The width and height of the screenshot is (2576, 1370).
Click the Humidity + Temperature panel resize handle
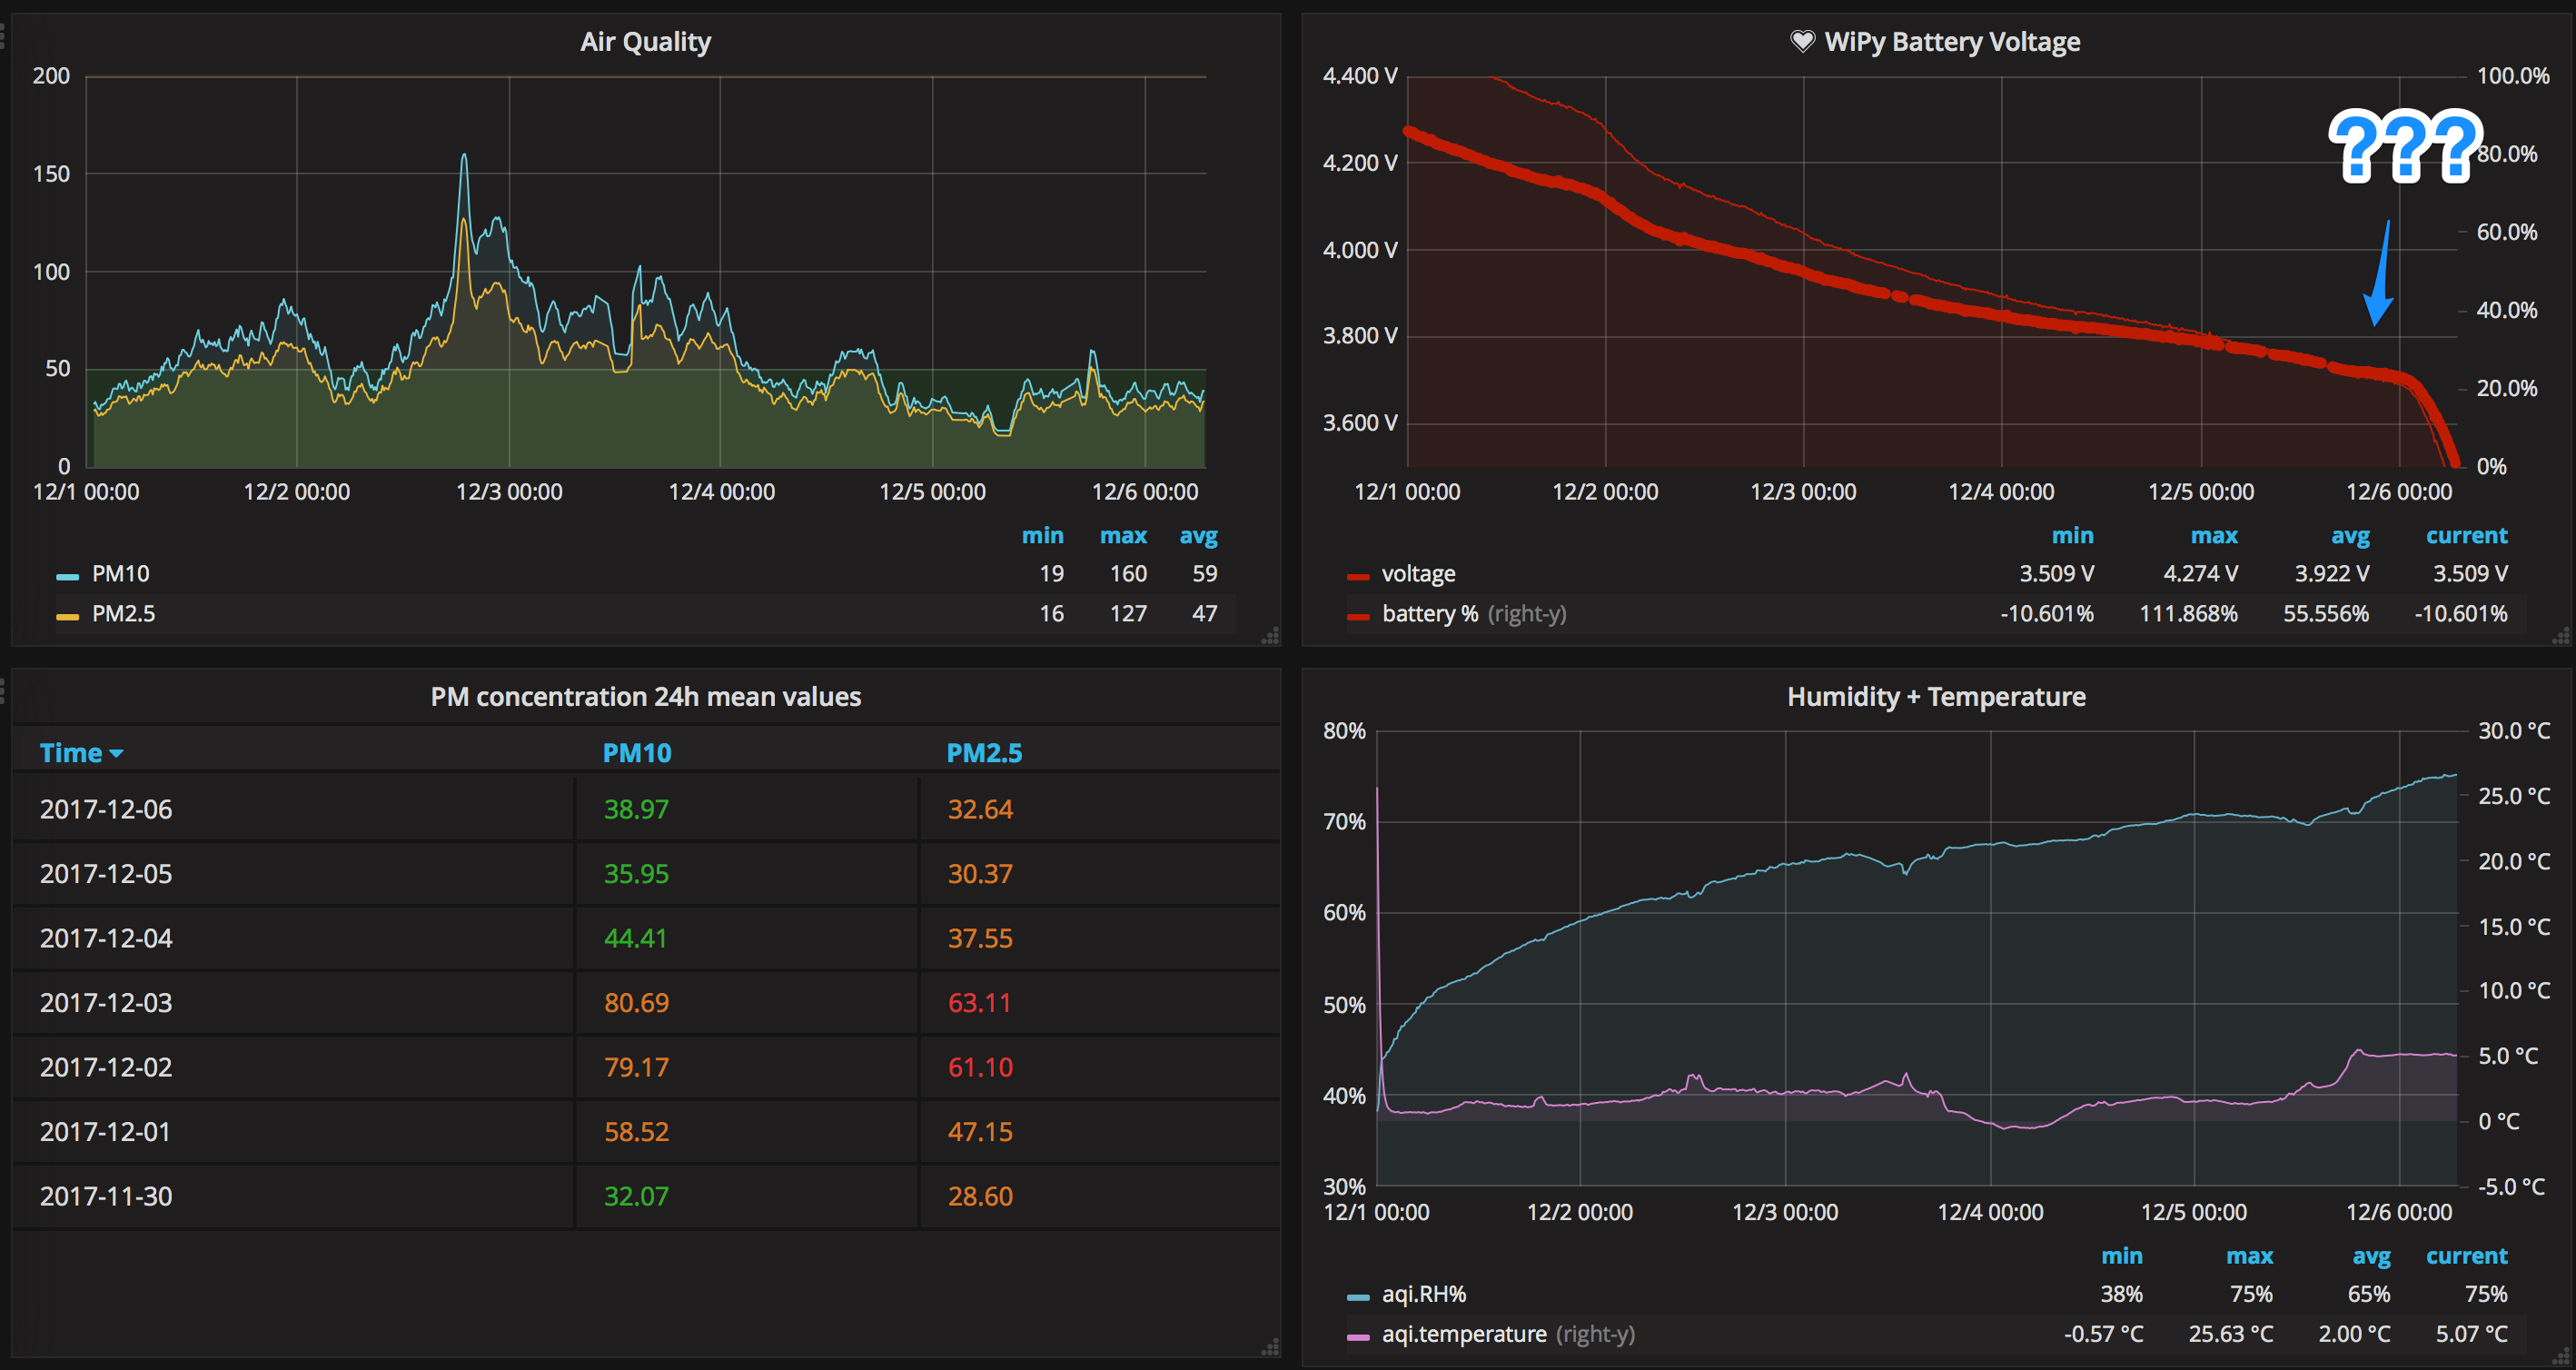tap(2561, 1357)
